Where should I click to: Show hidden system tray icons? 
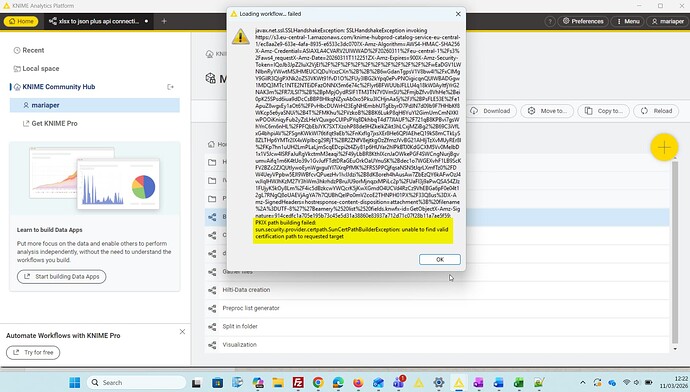(x=583, y=383)
